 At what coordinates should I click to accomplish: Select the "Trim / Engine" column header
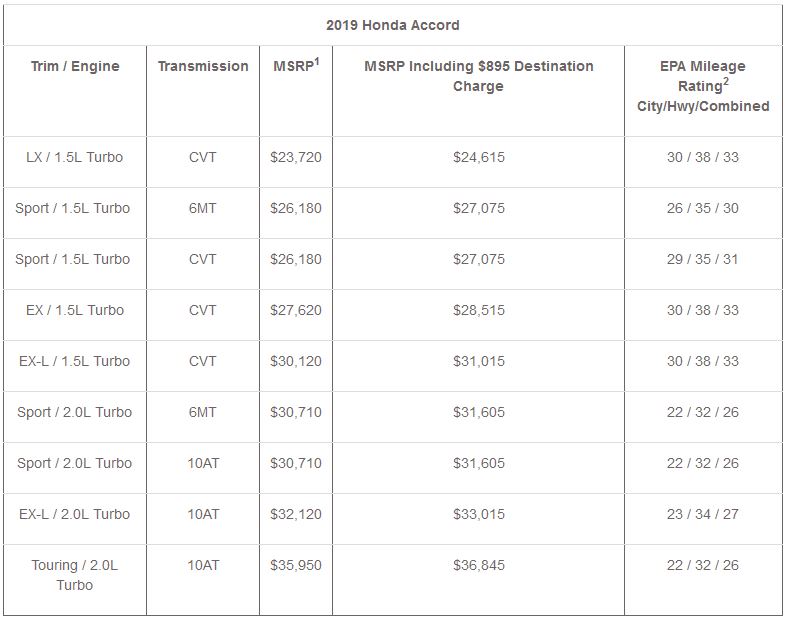(x=75, y=66)
